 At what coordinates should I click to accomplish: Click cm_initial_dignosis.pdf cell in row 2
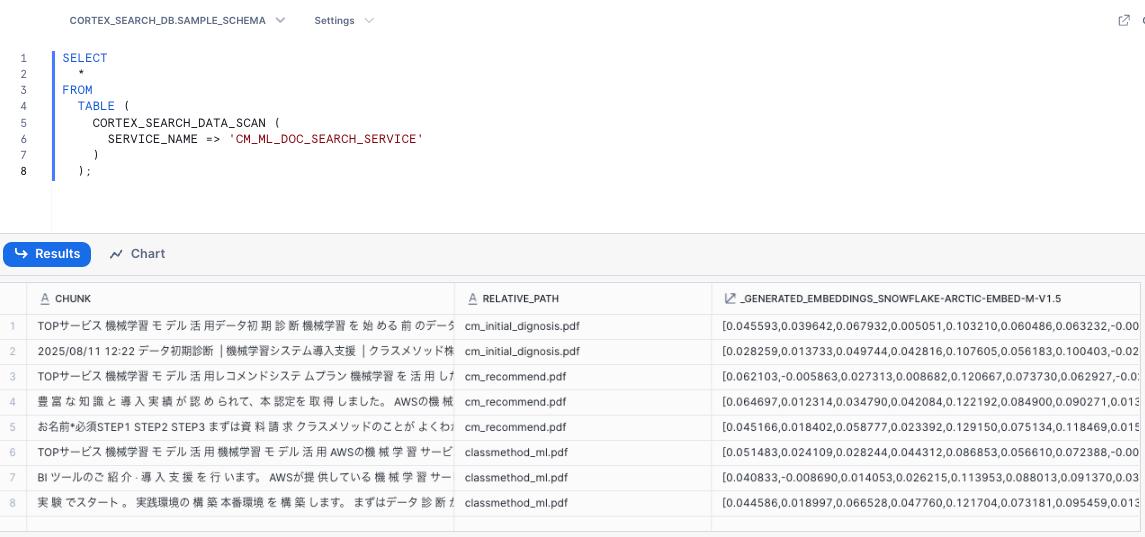click(x=583, y=351)
